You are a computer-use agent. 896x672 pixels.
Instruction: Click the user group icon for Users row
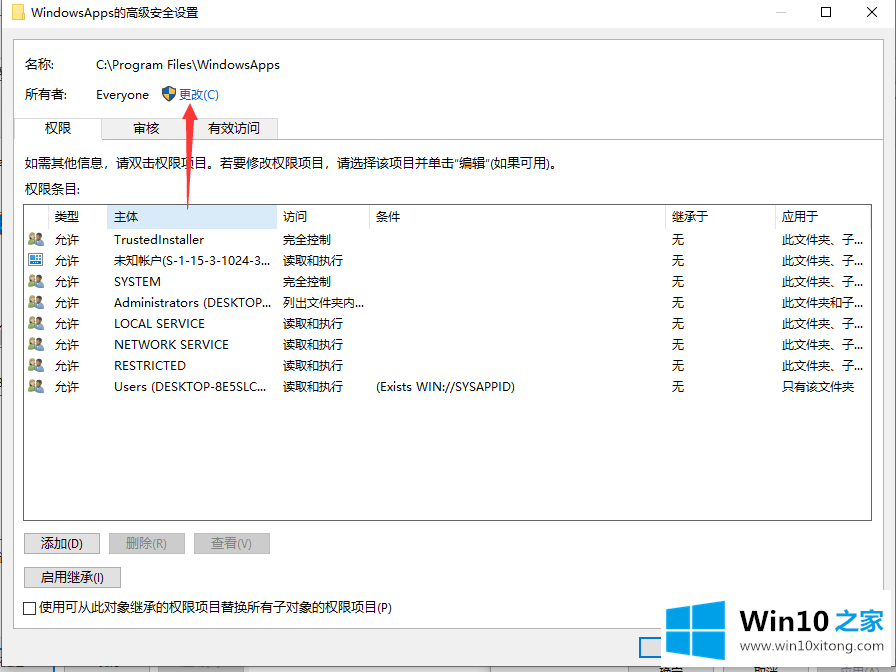pyautogui.click(x=36, y=386)
